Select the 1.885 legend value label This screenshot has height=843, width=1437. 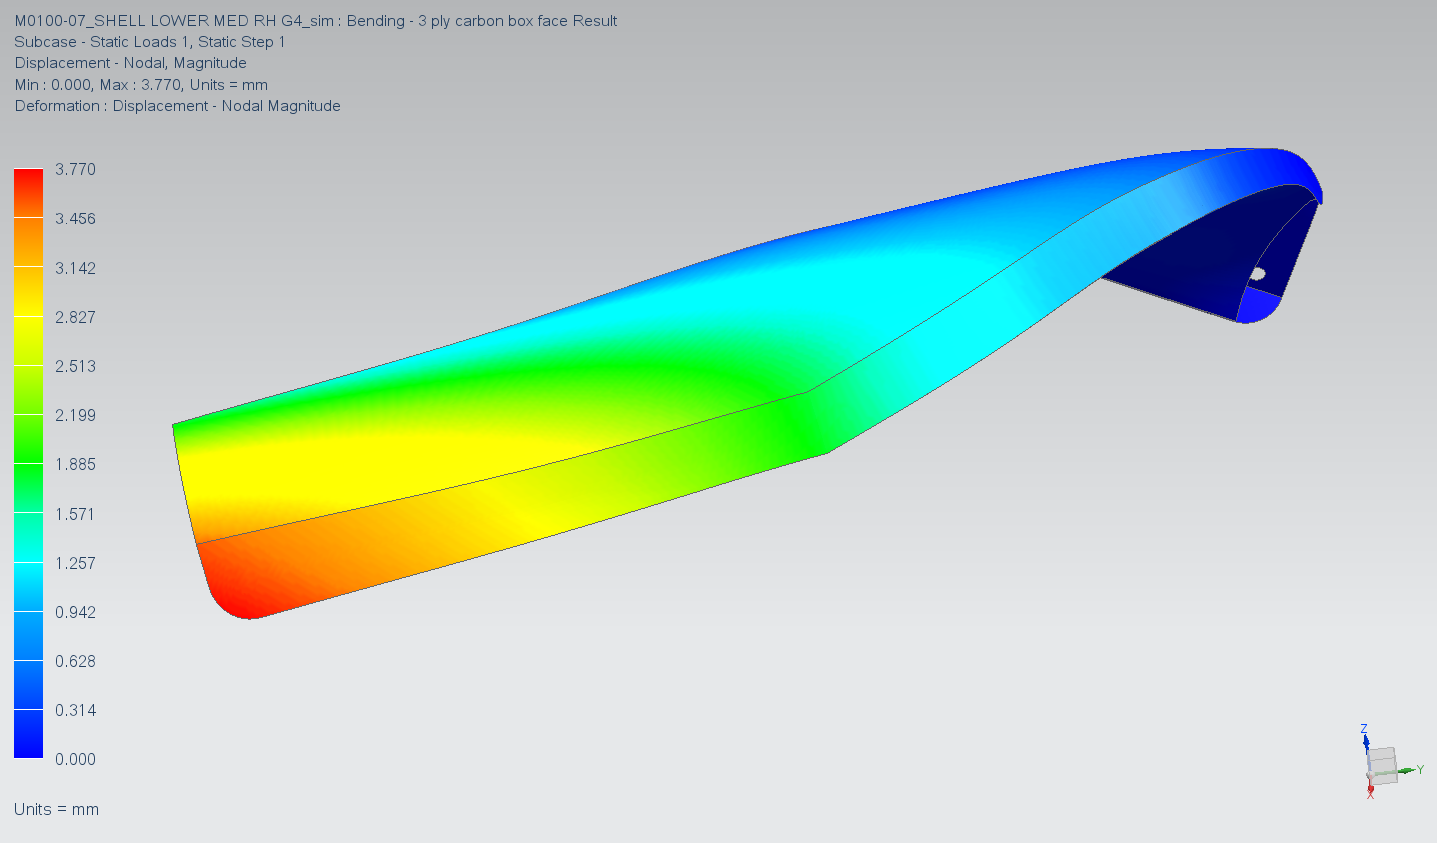(75, 465)
